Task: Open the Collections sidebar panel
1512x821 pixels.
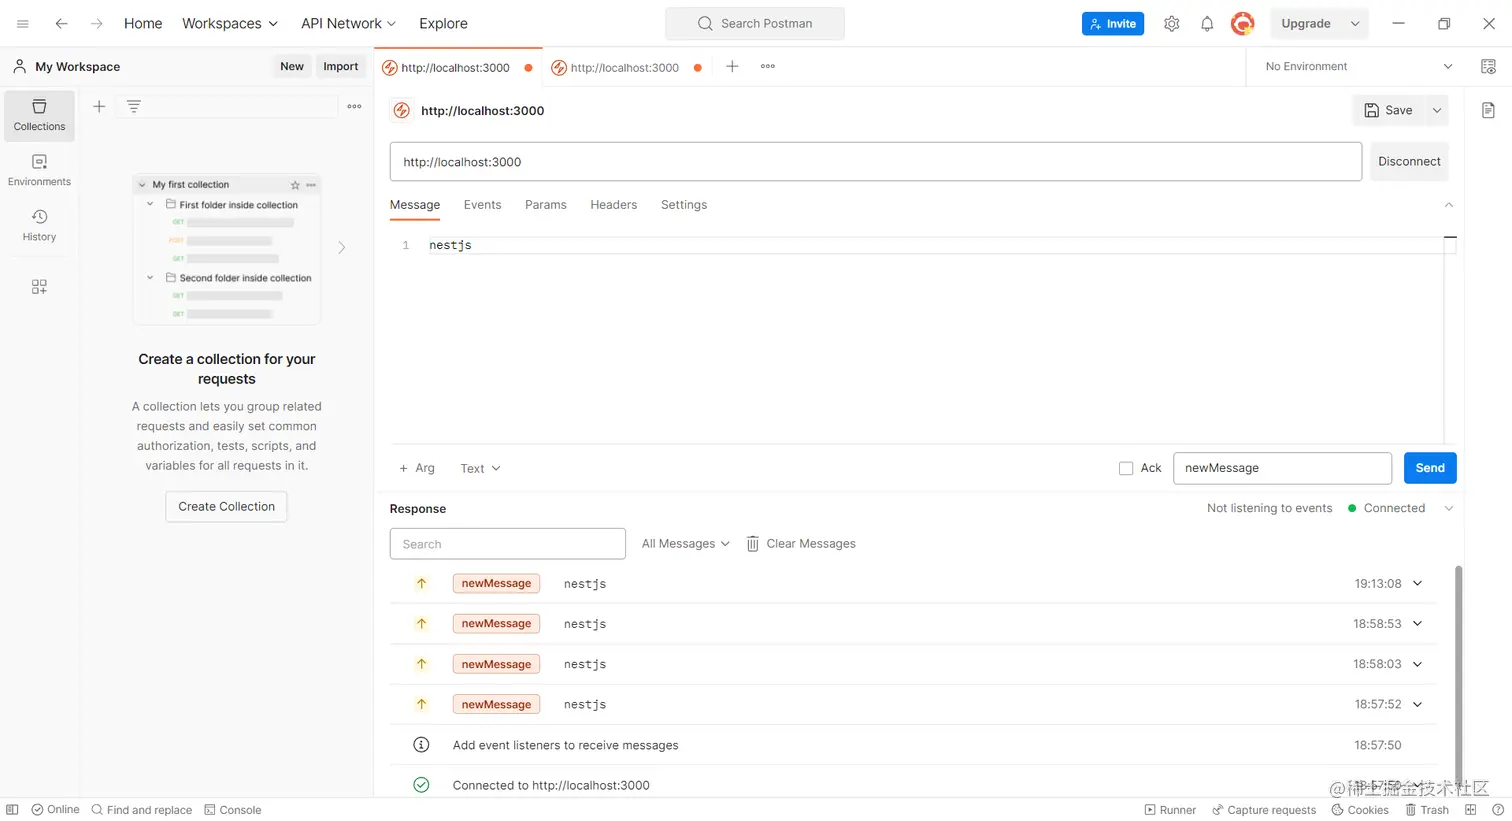Action: (39, 115)
